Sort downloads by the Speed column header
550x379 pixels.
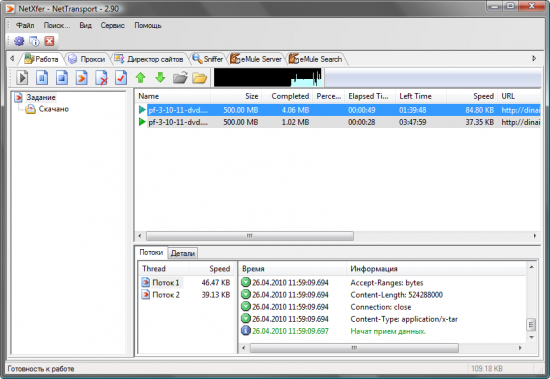coord(472,96)
